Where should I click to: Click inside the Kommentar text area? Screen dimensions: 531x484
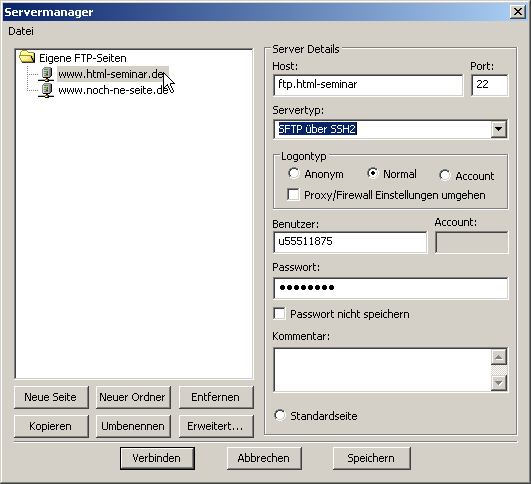tap(382, 370)
